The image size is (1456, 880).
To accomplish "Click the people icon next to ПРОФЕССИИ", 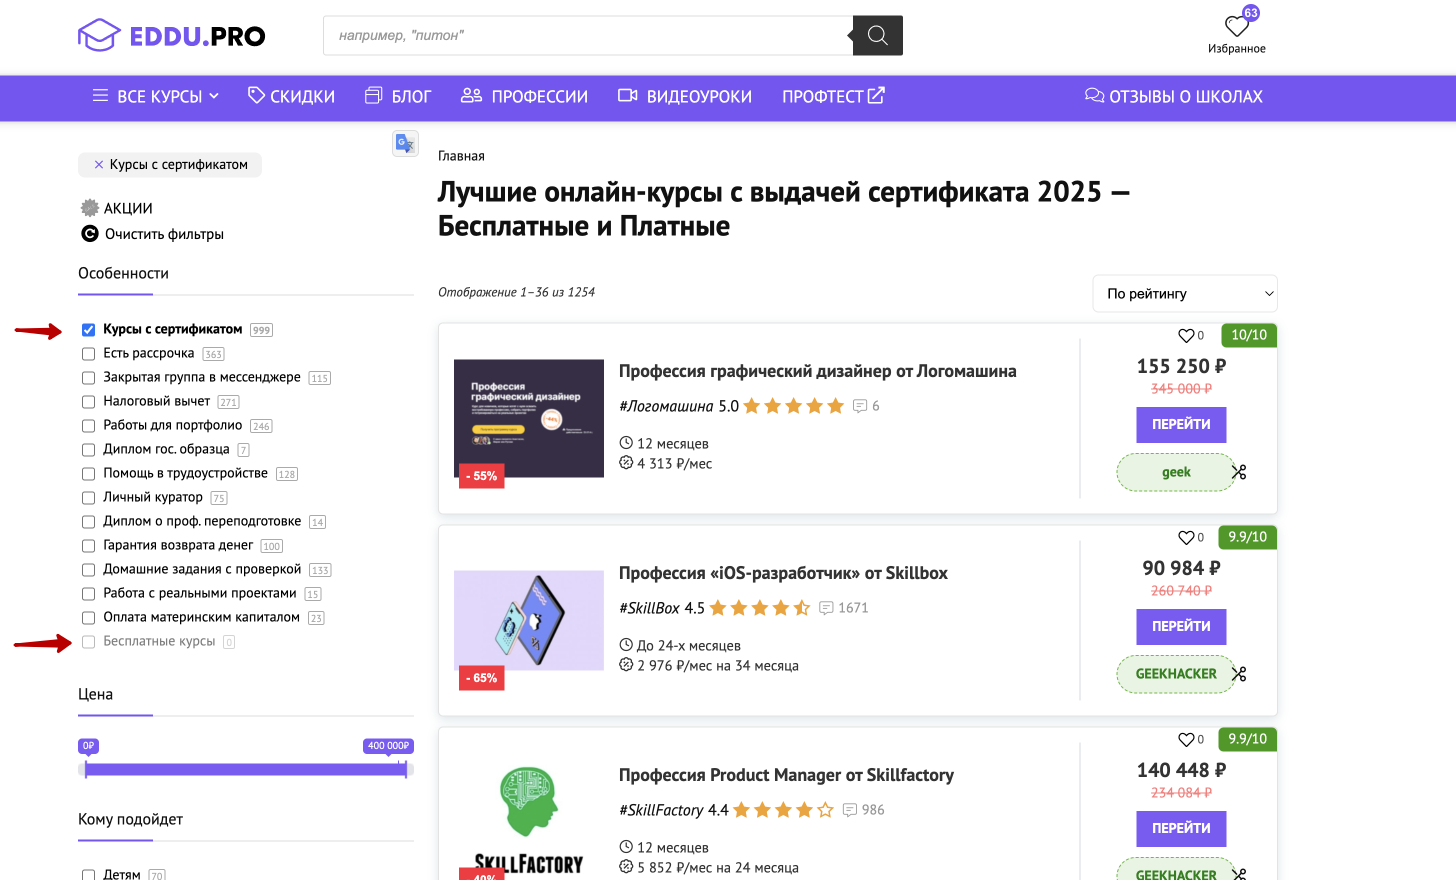I will [x=471, y=95].
